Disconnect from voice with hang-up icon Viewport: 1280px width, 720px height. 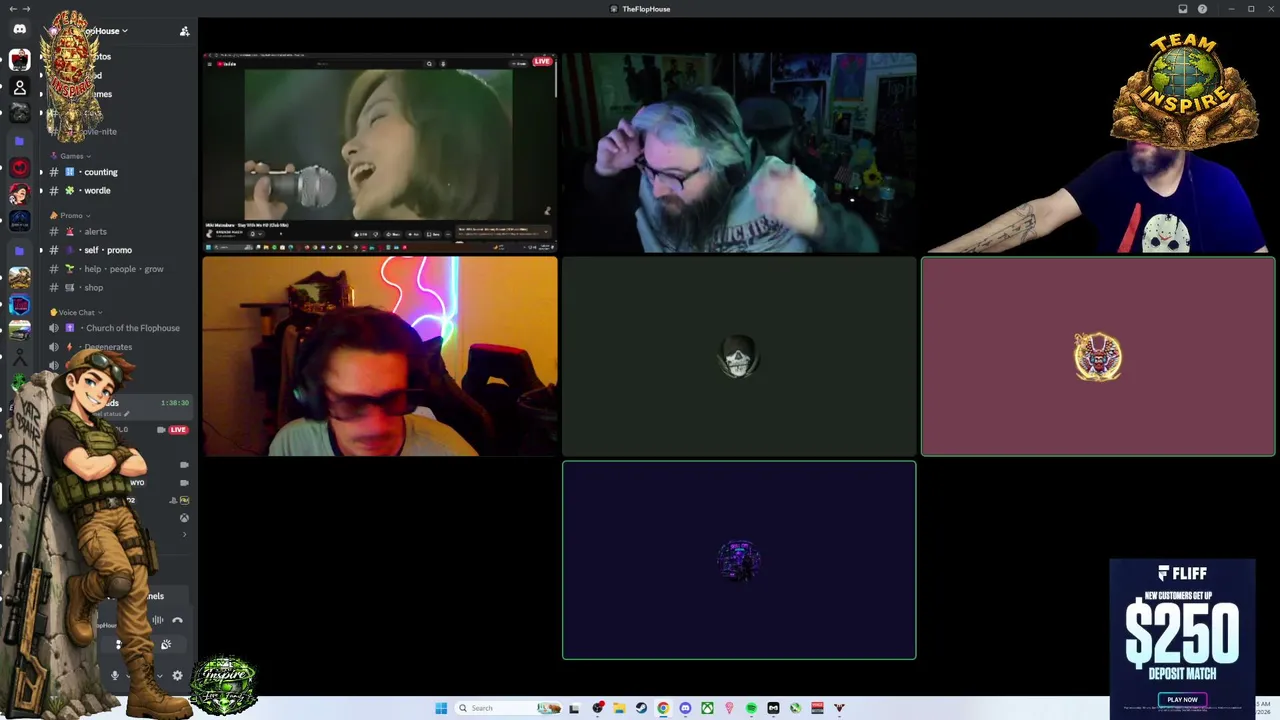pyautogui.click(x=178, y=621)
